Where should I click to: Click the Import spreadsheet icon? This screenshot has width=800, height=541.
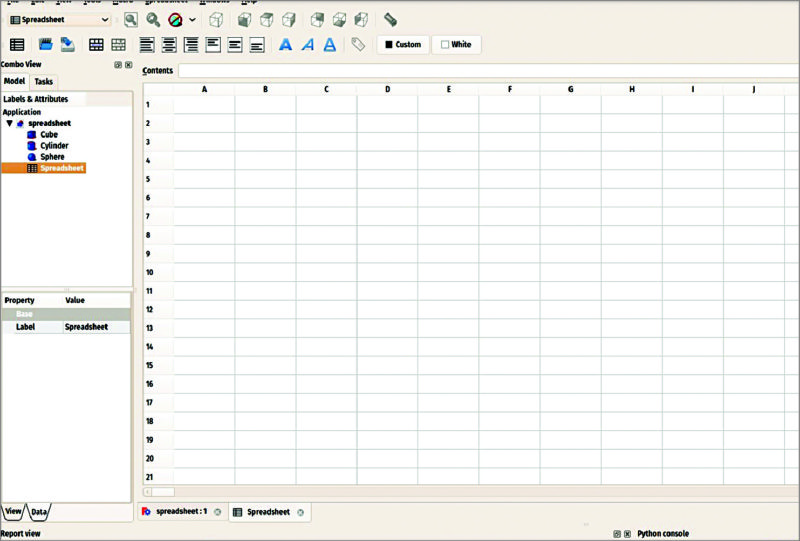tap(45, 45)
